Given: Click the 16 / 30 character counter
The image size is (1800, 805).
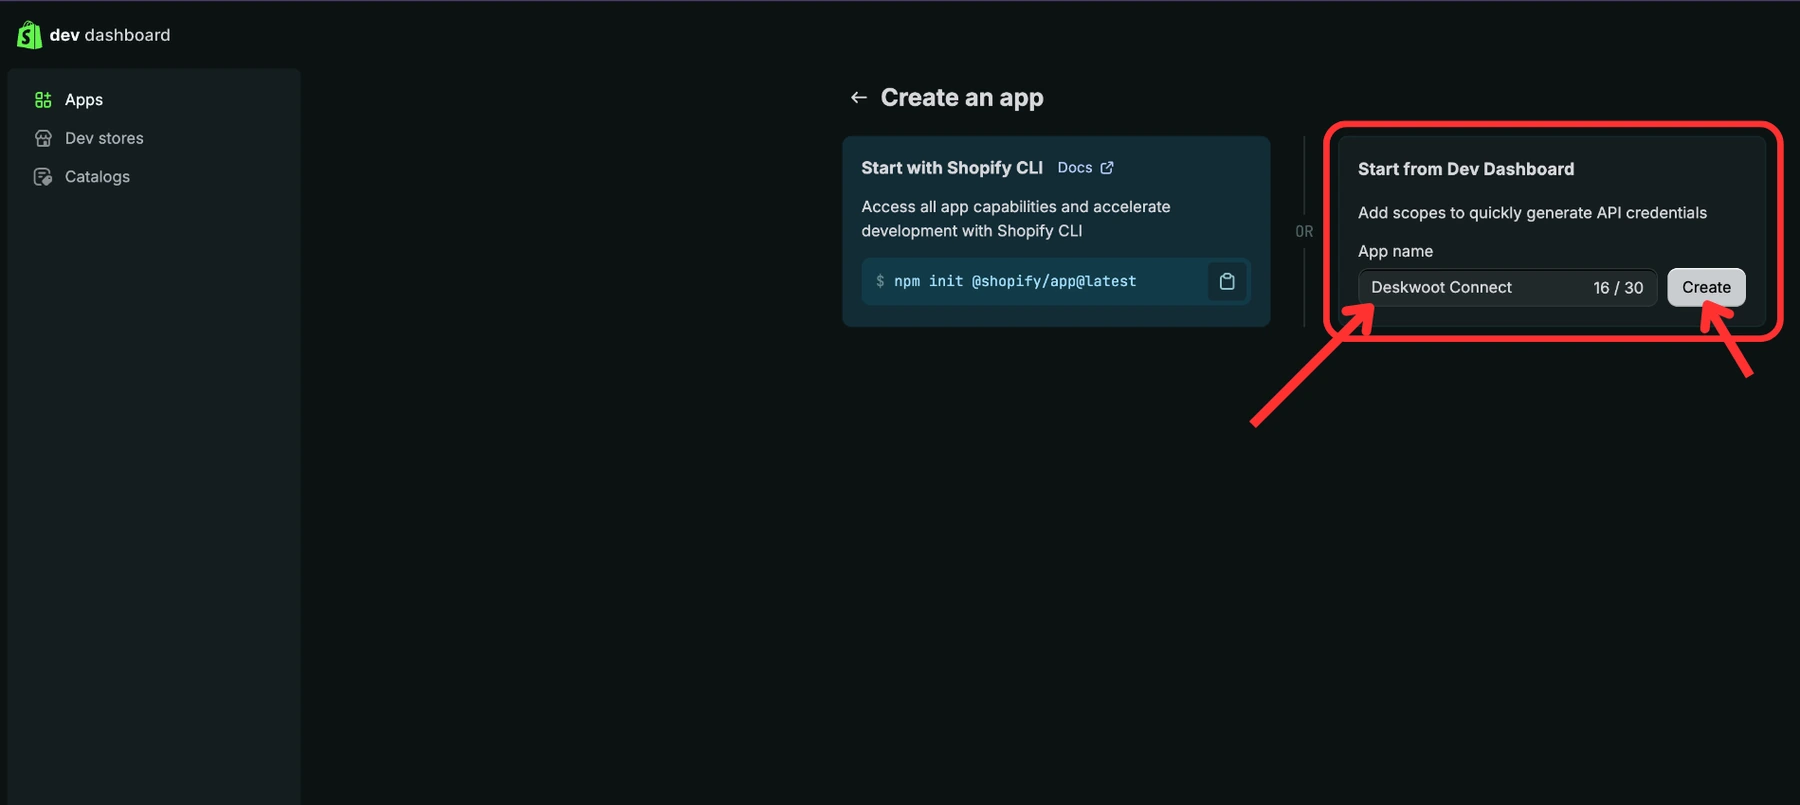Looking at the screenshot, I should (1618, 288).
